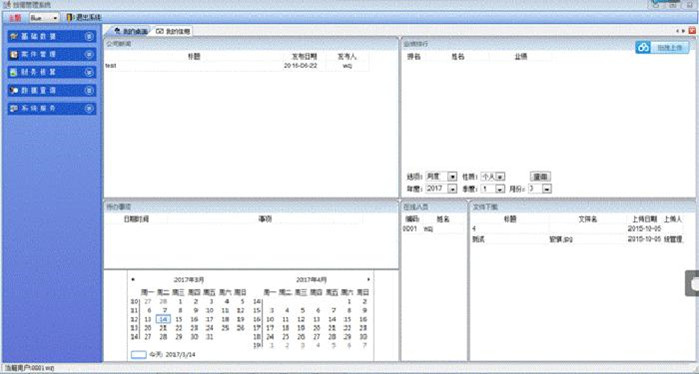Screen dimensions: 699x374
Task: Click the icon on the 我的桌面 tab
Action: [118, 31]
